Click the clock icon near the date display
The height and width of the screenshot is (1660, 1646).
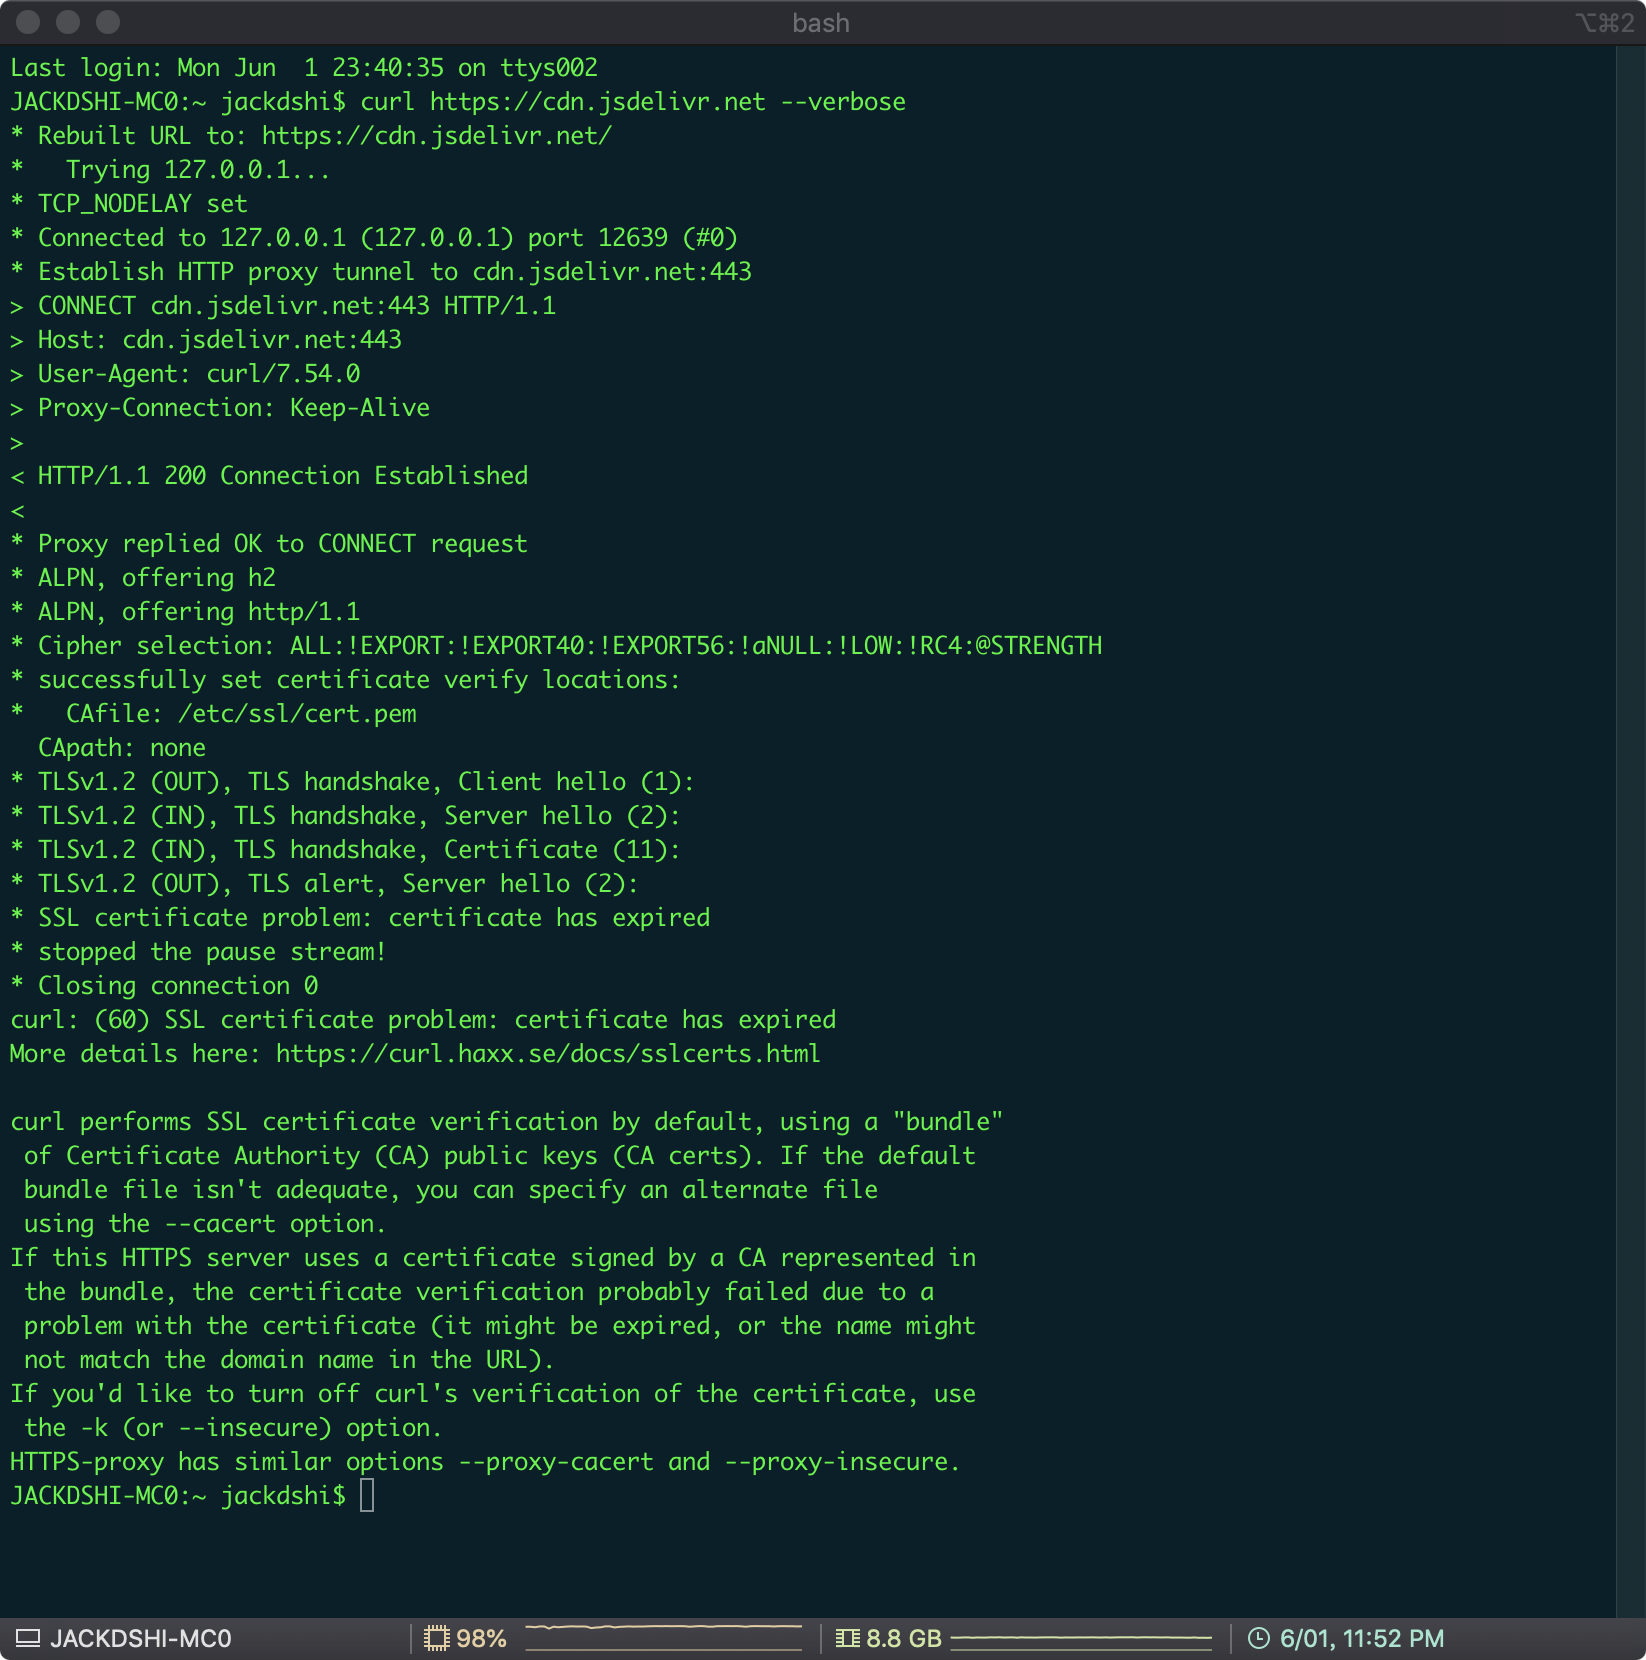pos(1259,1639)
